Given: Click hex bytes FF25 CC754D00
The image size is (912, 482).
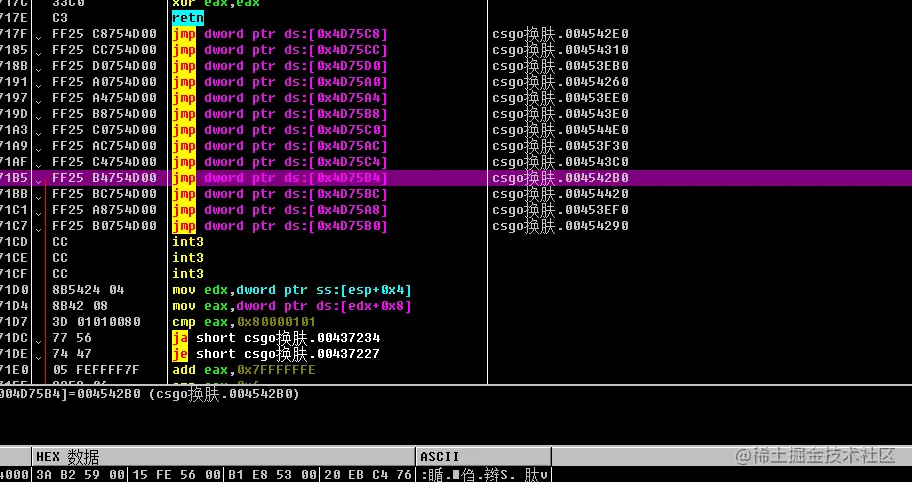Looking at the screenshot, I should (104, 50).
